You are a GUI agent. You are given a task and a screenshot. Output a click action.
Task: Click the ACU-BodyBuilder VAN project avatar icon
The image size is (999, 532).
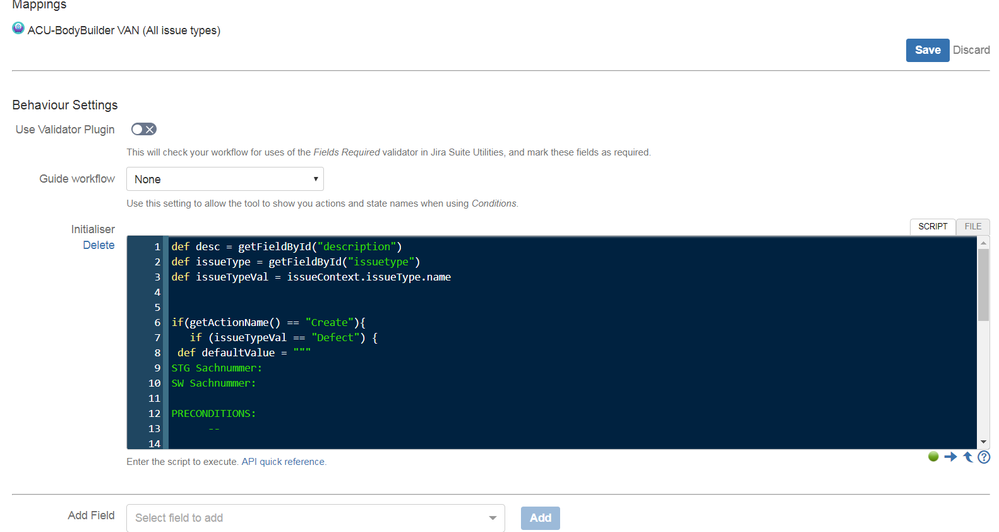pyautogui.click(x=18, y=28)
